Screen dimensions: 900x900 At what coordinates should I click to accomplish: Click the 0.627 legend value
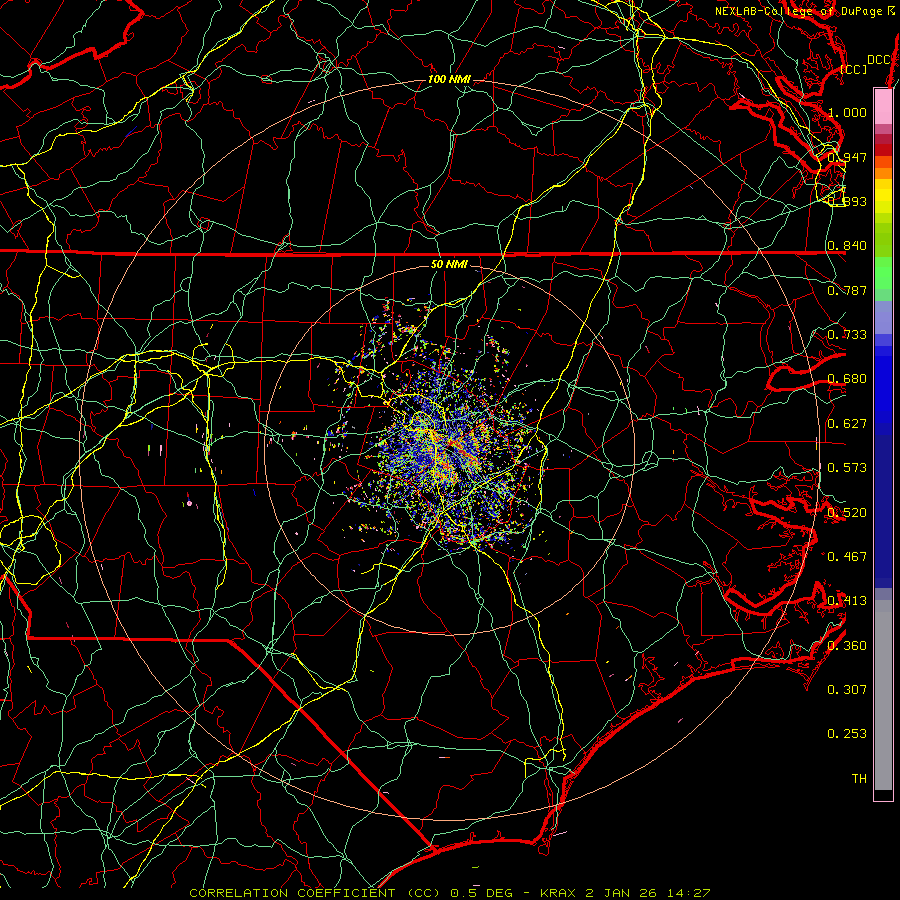847,424
